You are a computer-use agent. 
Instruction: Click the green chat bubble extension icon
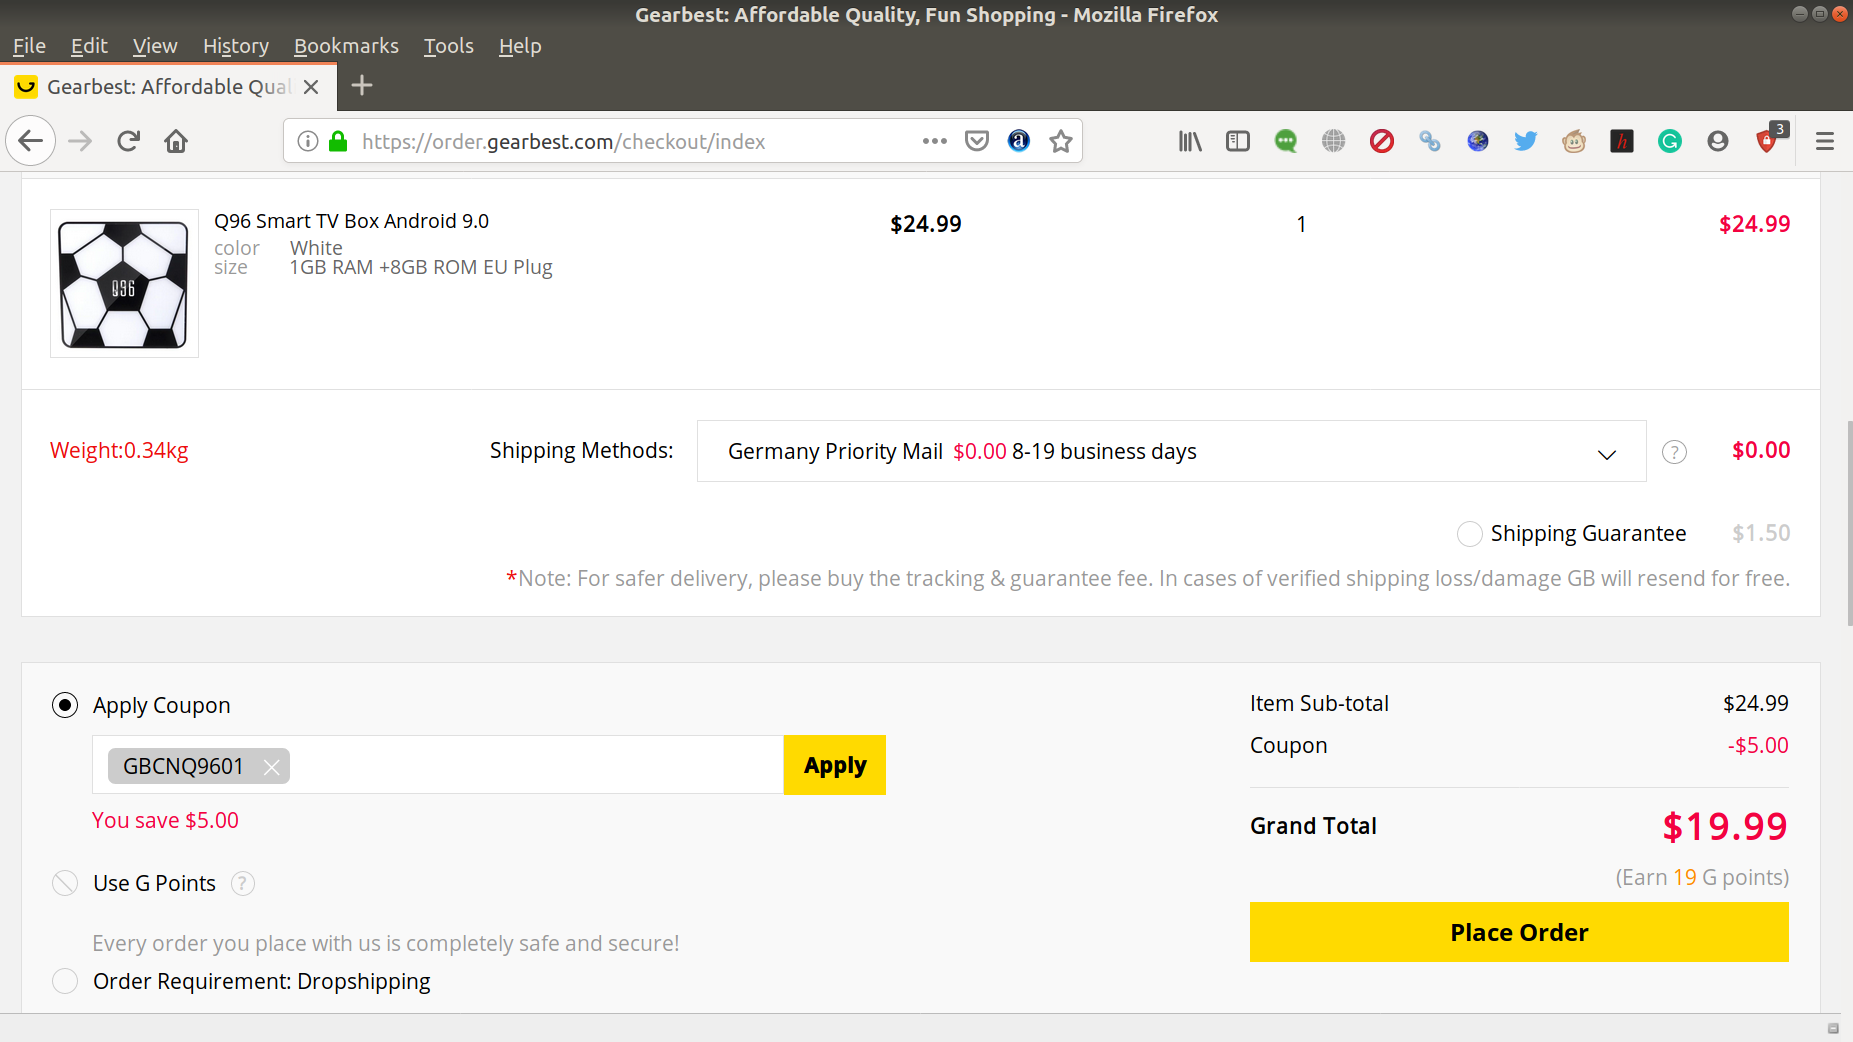click(1286, 141)
